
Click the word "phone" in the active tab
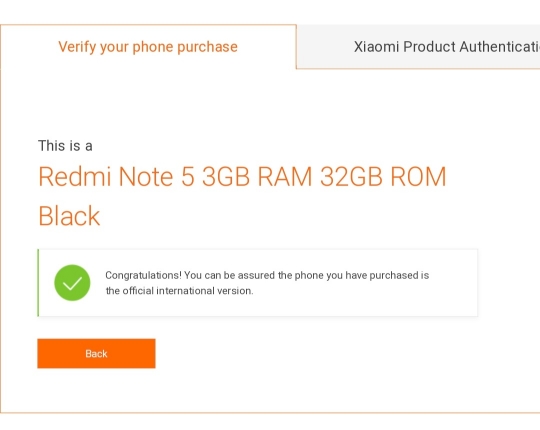(153, 47)
